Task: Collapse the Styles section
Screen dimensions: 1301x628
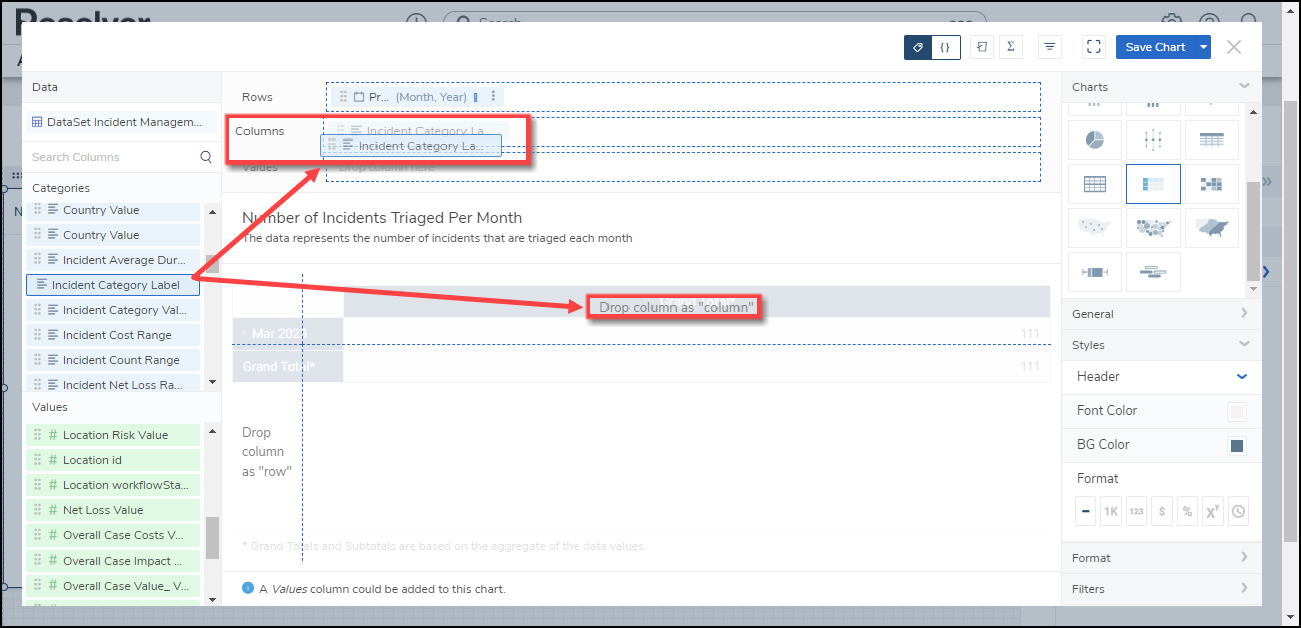Action: [1244, 344]
